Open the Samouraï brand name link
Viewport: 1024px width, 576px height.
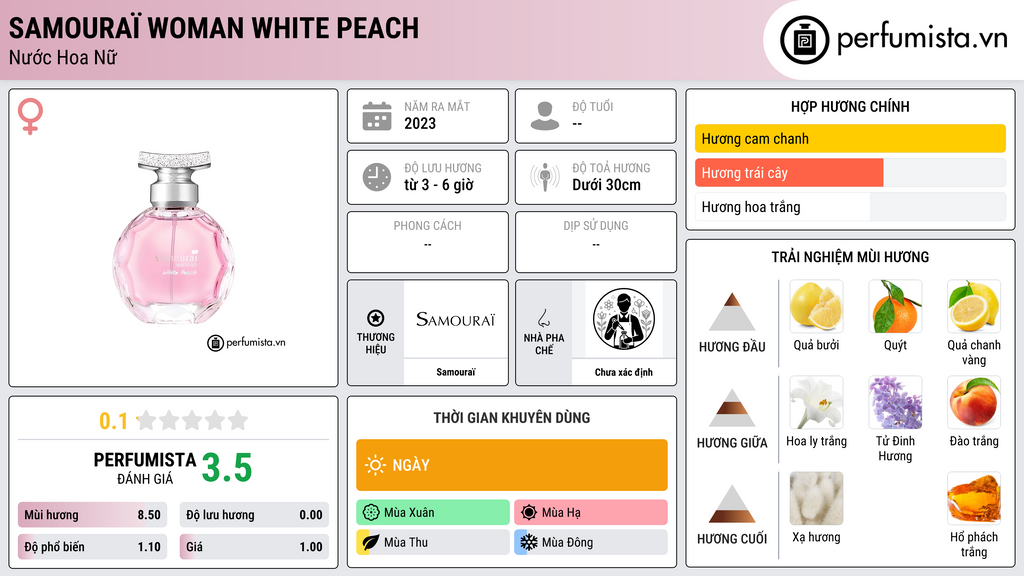pyautogui.click(x=456, y=372)
